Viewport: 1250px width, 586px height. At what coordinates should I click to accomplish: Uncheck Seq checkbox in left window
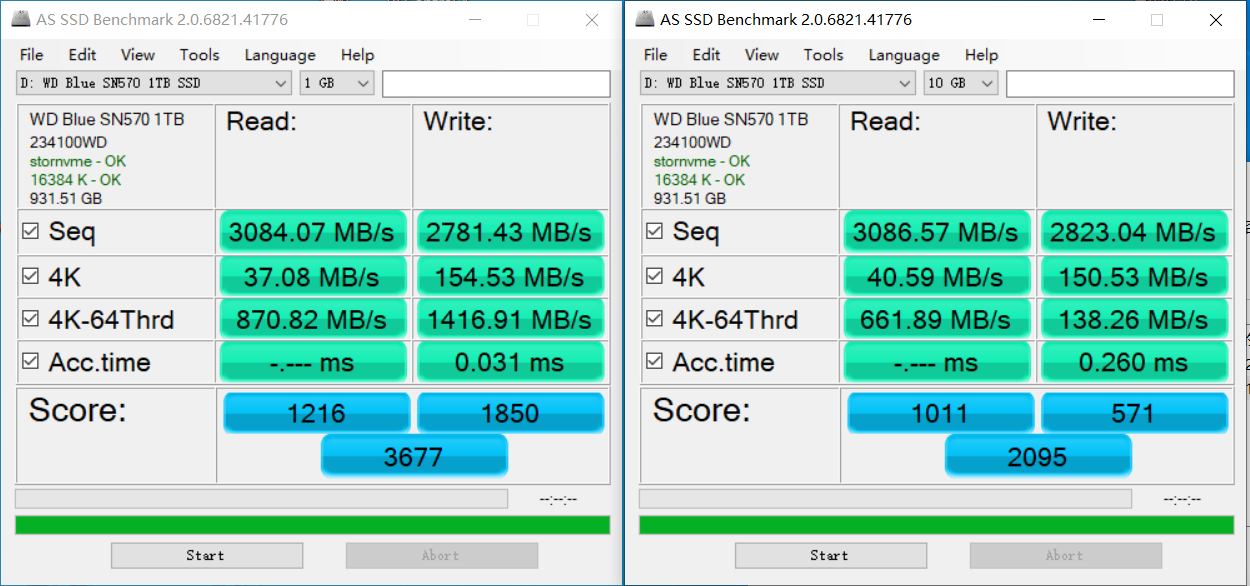(30, 232)
